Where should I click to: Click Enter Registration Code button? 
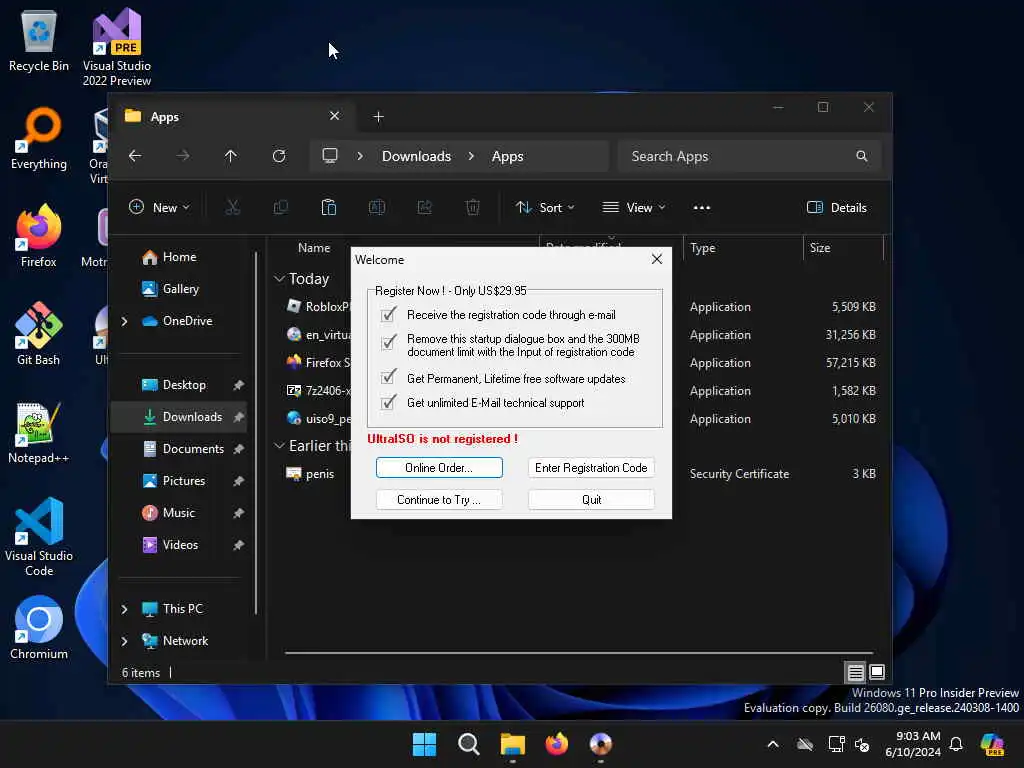click(x=591, y=468)
